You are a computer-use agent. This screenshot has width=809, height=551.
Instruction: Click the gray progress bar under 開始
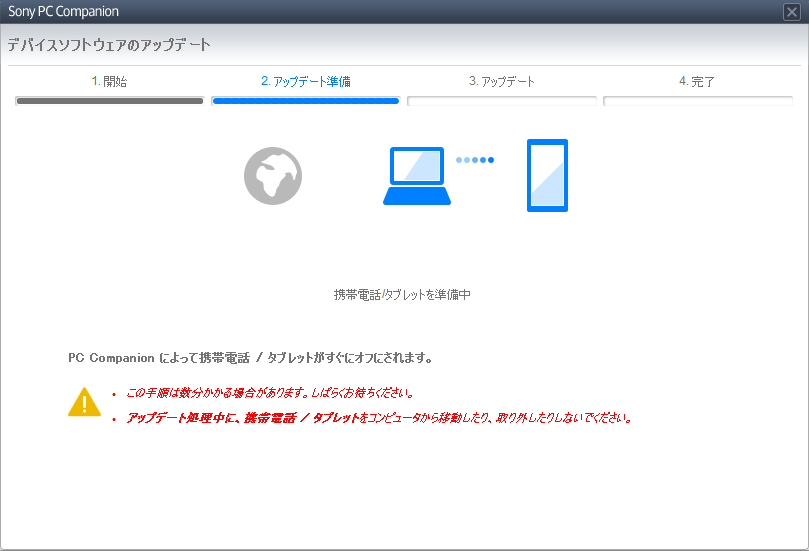pyautogui.click(x=110, y=101)
